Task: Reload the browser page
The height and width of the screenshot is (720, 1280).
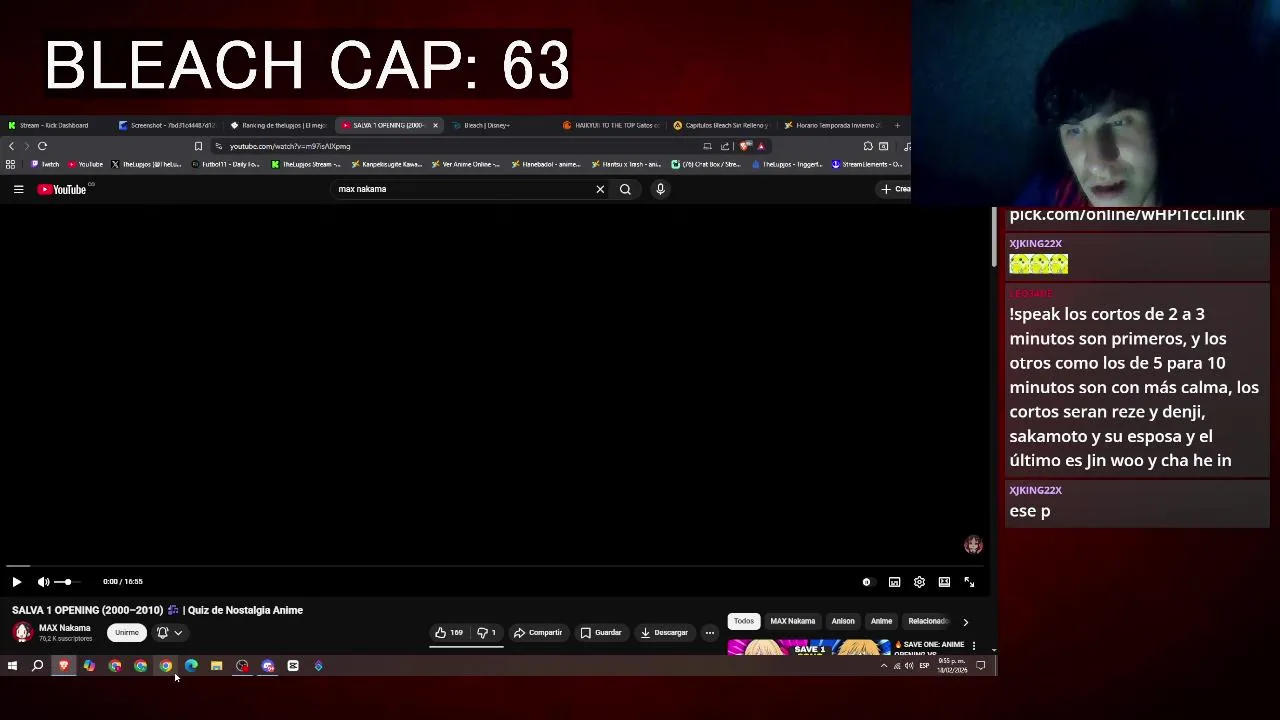Action: (42, 146)
